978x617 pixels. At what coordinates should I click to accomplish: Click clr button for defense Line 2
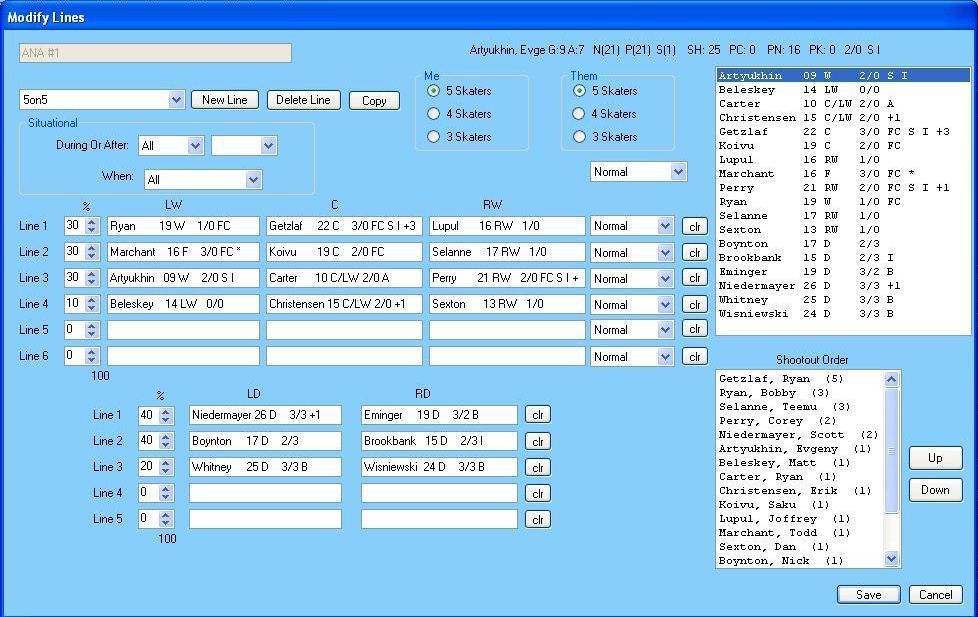pyautogui.click(x=538, y=441)
